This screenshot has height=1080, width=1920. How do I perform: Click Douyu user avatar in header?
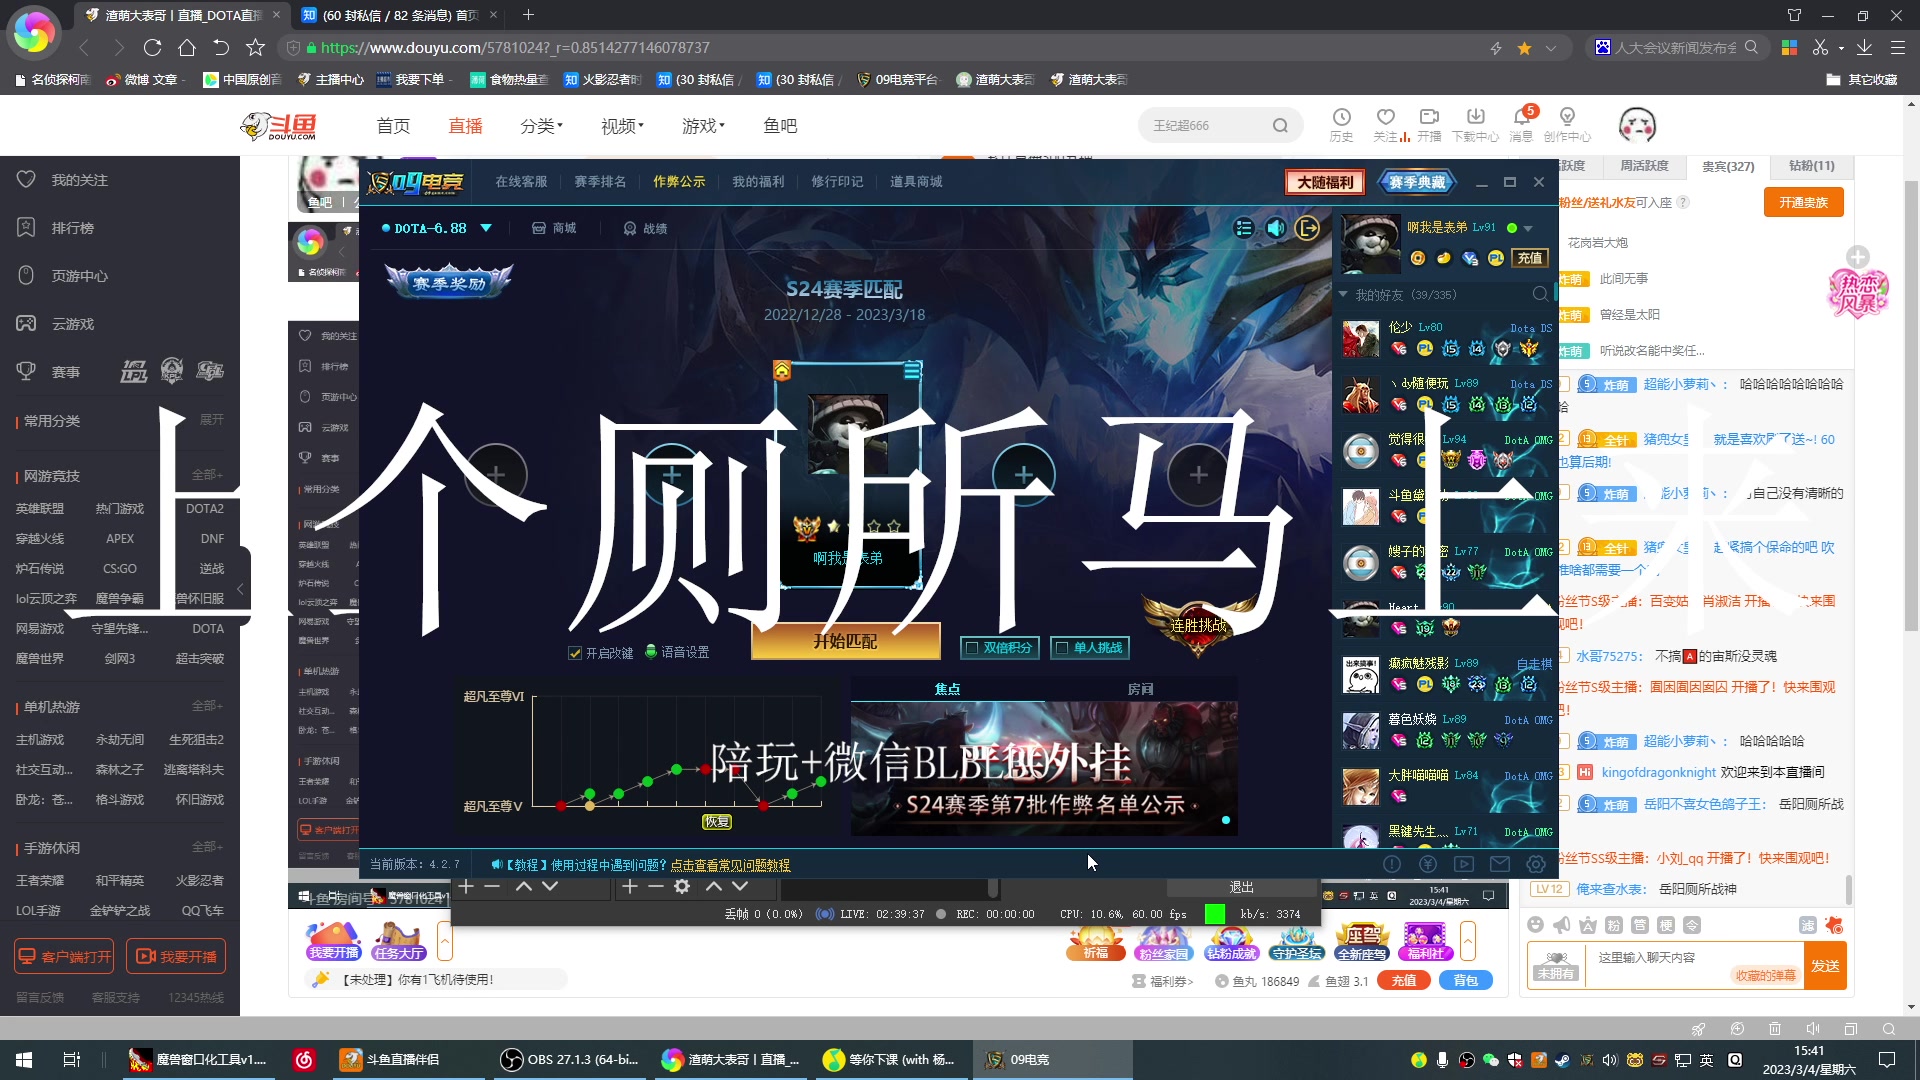[1637, 125]
